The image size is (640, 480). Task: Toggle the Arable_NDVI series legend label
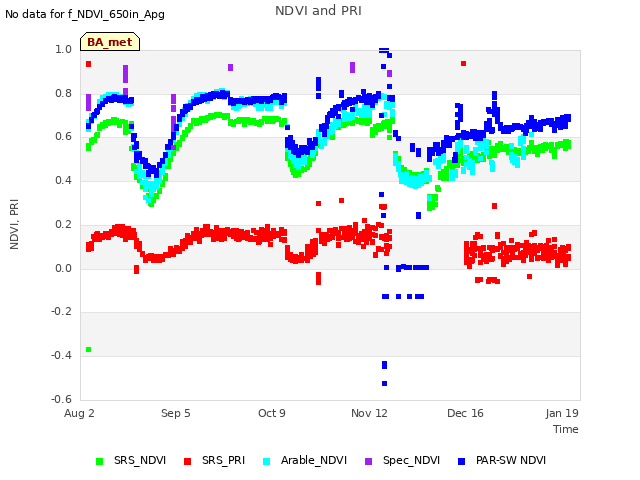point(314,460)
